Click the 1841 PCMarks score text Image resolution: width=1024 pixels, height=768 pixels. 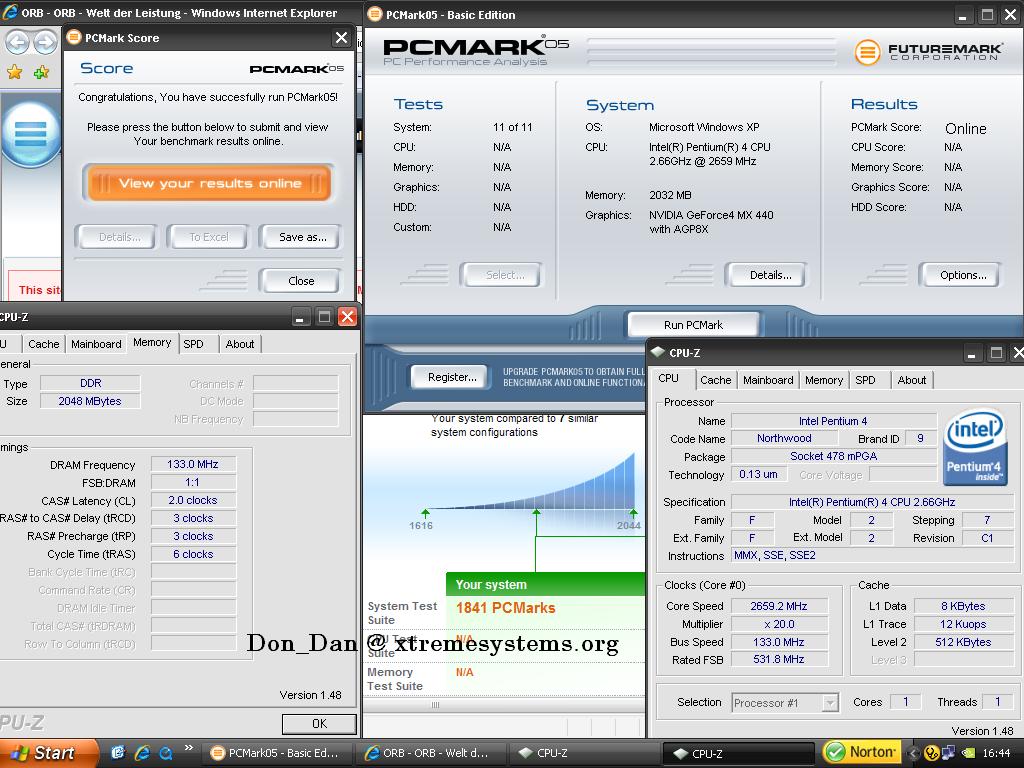pyautogui.click(x=505, y=608)
